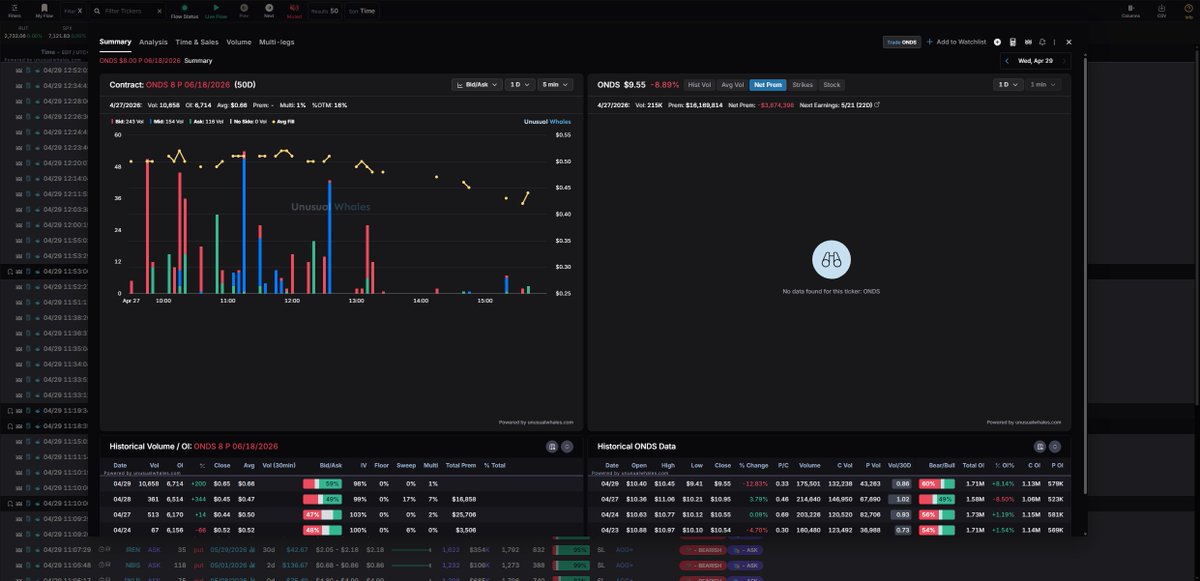Toggle the Muted sound icon
The image size is (1200, 581).
tap(294, 8)
